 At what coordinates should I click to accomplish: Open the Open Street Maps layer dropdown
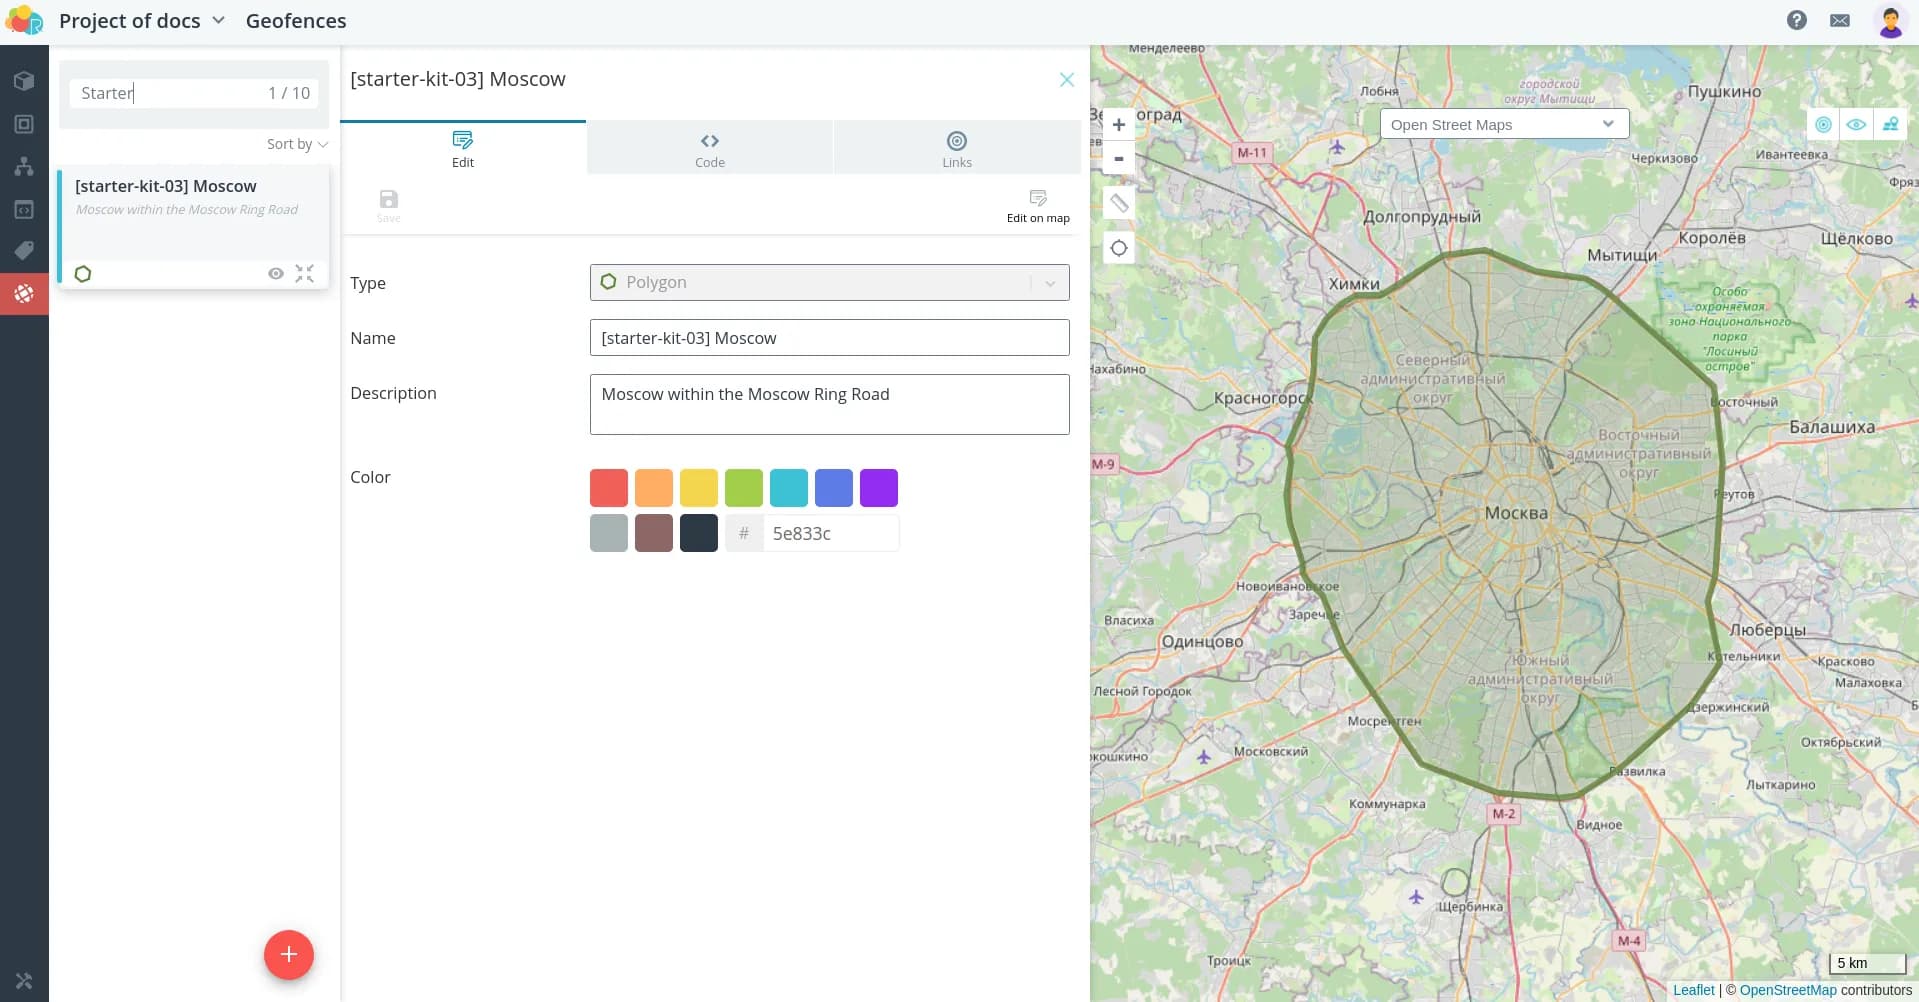tap(1503, 125)
